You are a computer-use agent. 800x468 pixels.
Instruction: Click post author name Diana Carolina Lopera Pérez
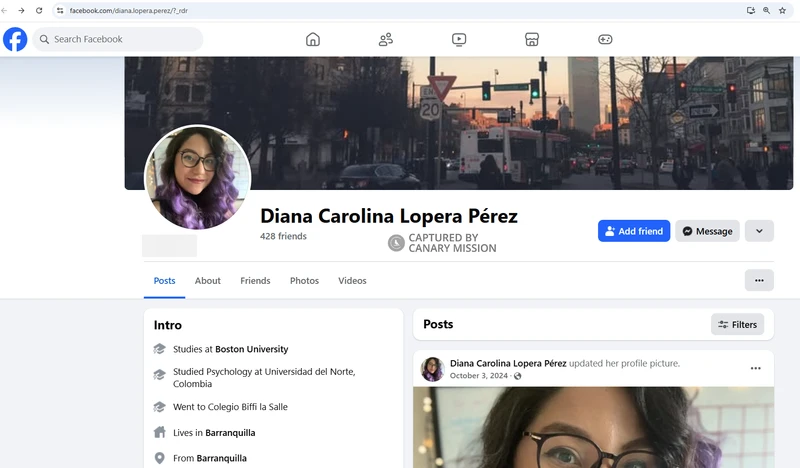pyautogui.click(x=508, y=363)
